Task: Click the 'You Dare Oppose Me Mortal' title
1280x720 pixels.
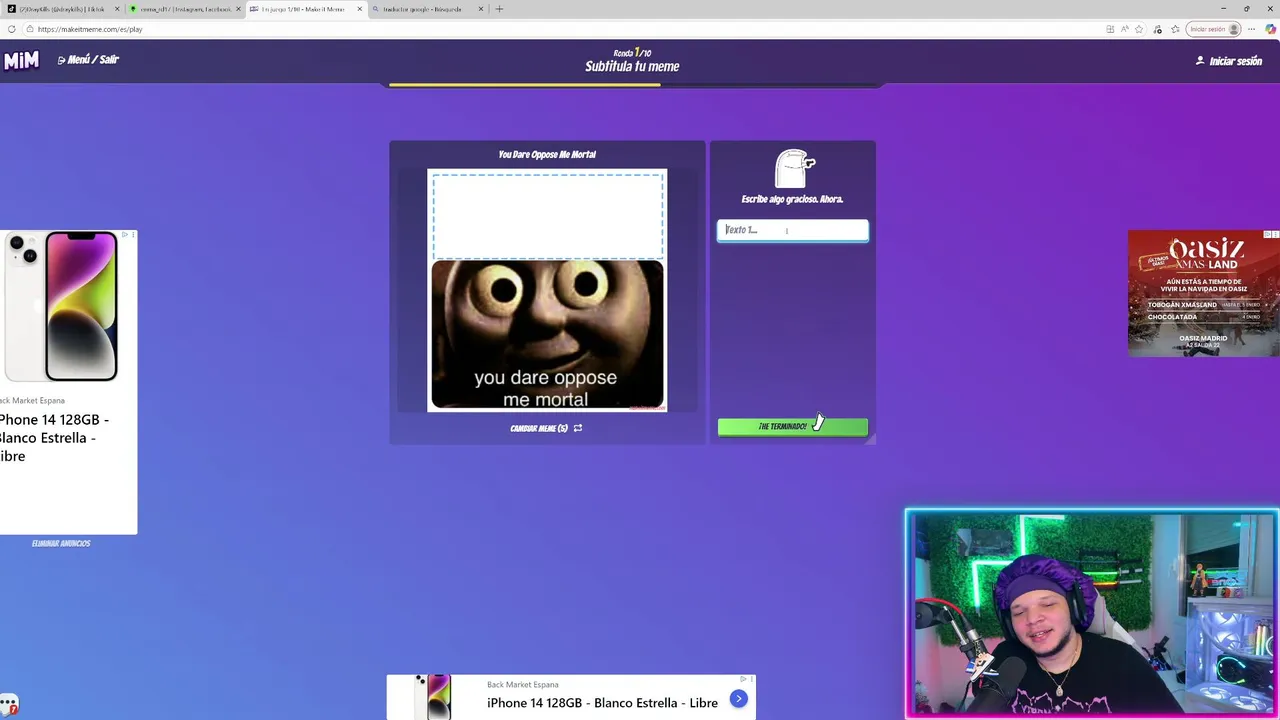Action: pyautogui.click(x=547, y=155)
